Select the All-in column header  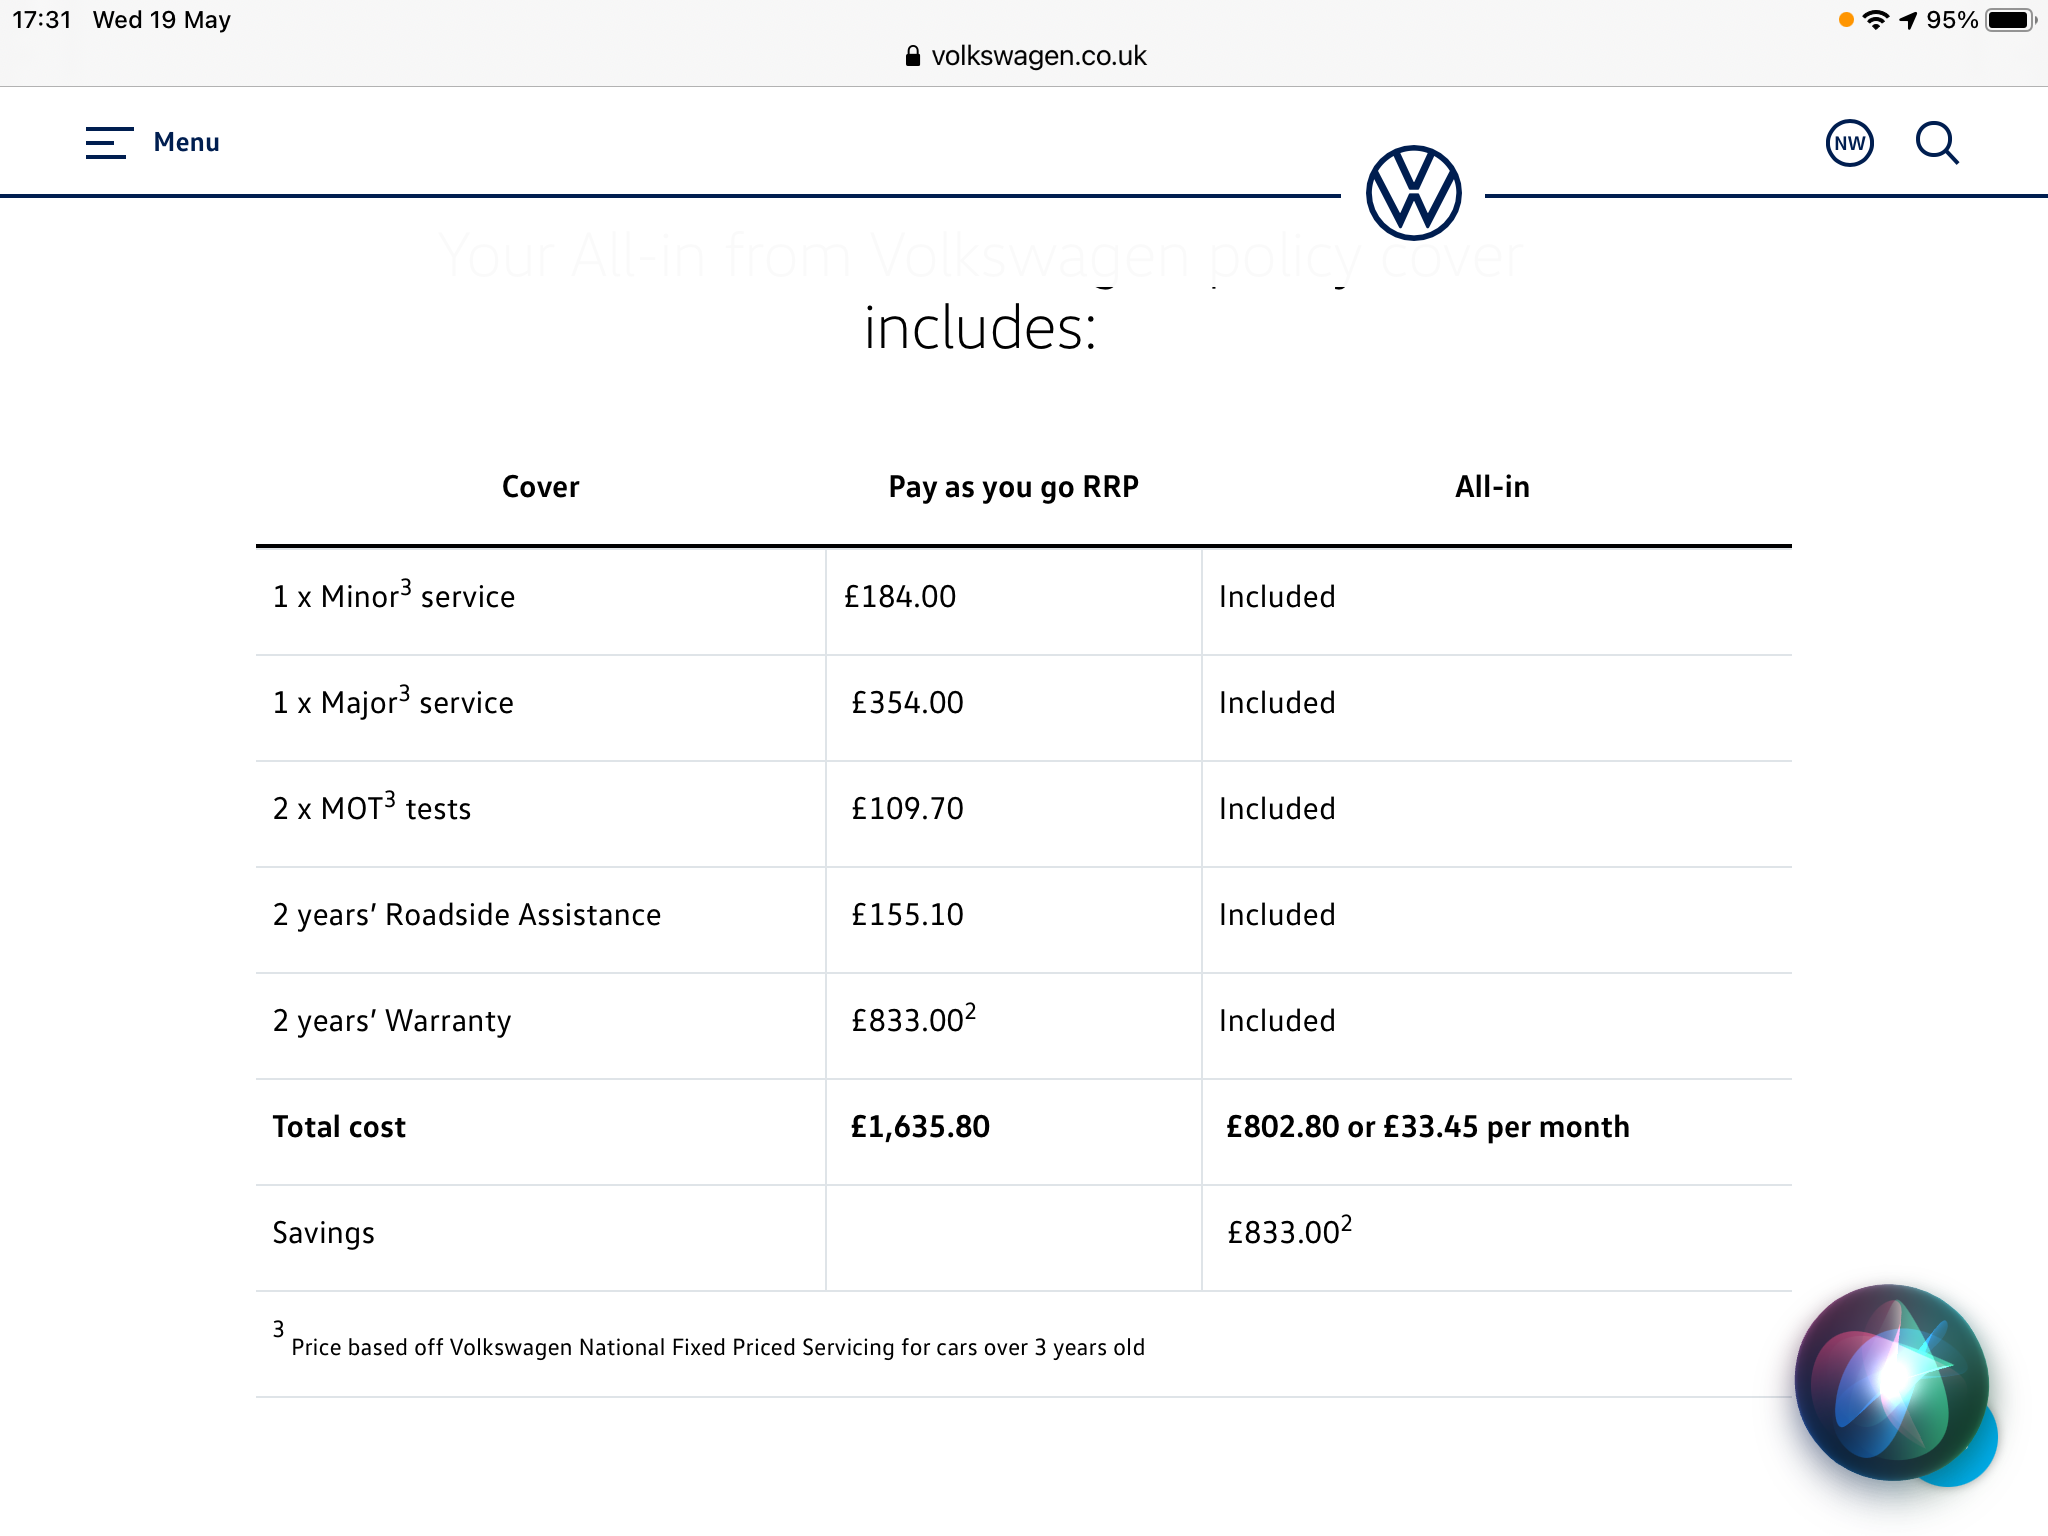[1491, 487]
